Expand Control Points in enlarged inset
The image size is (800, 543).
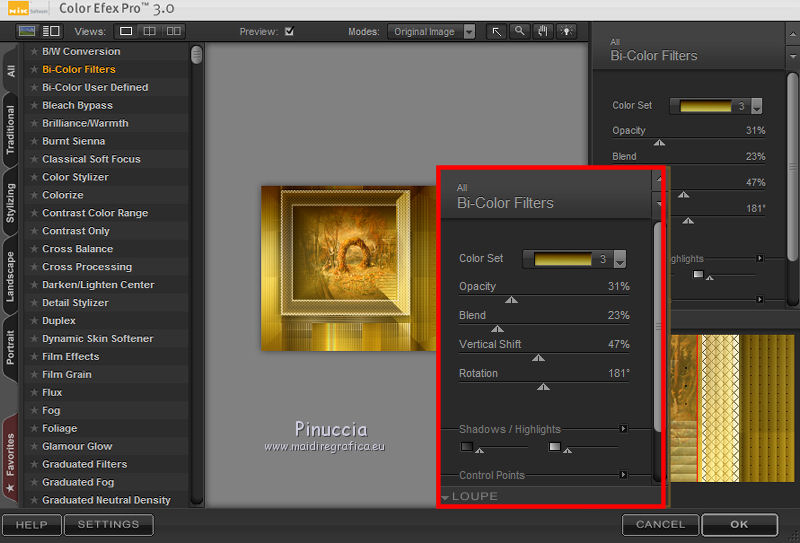pos(623,475)
